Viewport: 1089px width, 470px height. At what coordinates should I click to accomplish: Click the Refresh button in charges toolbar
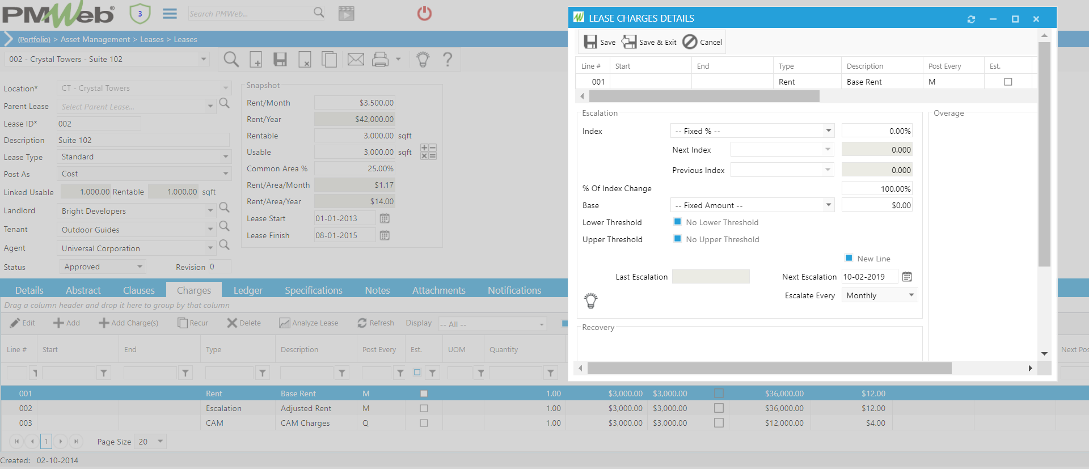pyautogui.click(x=376, y=323)
